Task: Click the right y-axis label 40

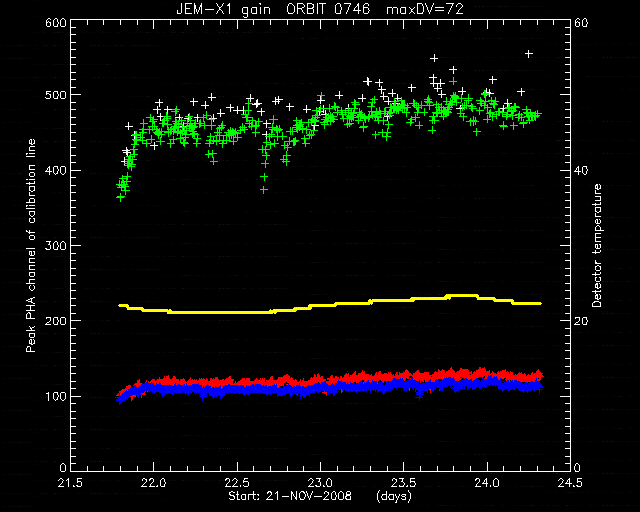Action: pos(581,170)
